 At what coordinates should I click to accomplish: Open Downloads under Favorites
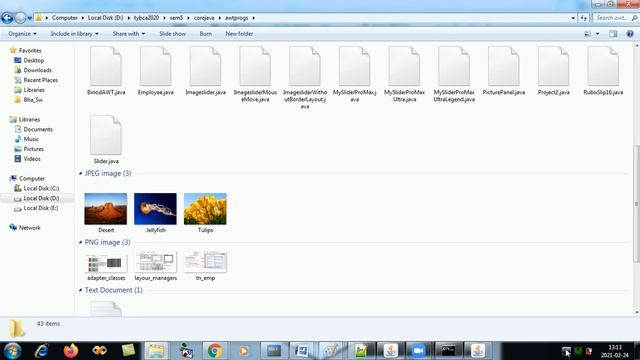tap(37, 70)
